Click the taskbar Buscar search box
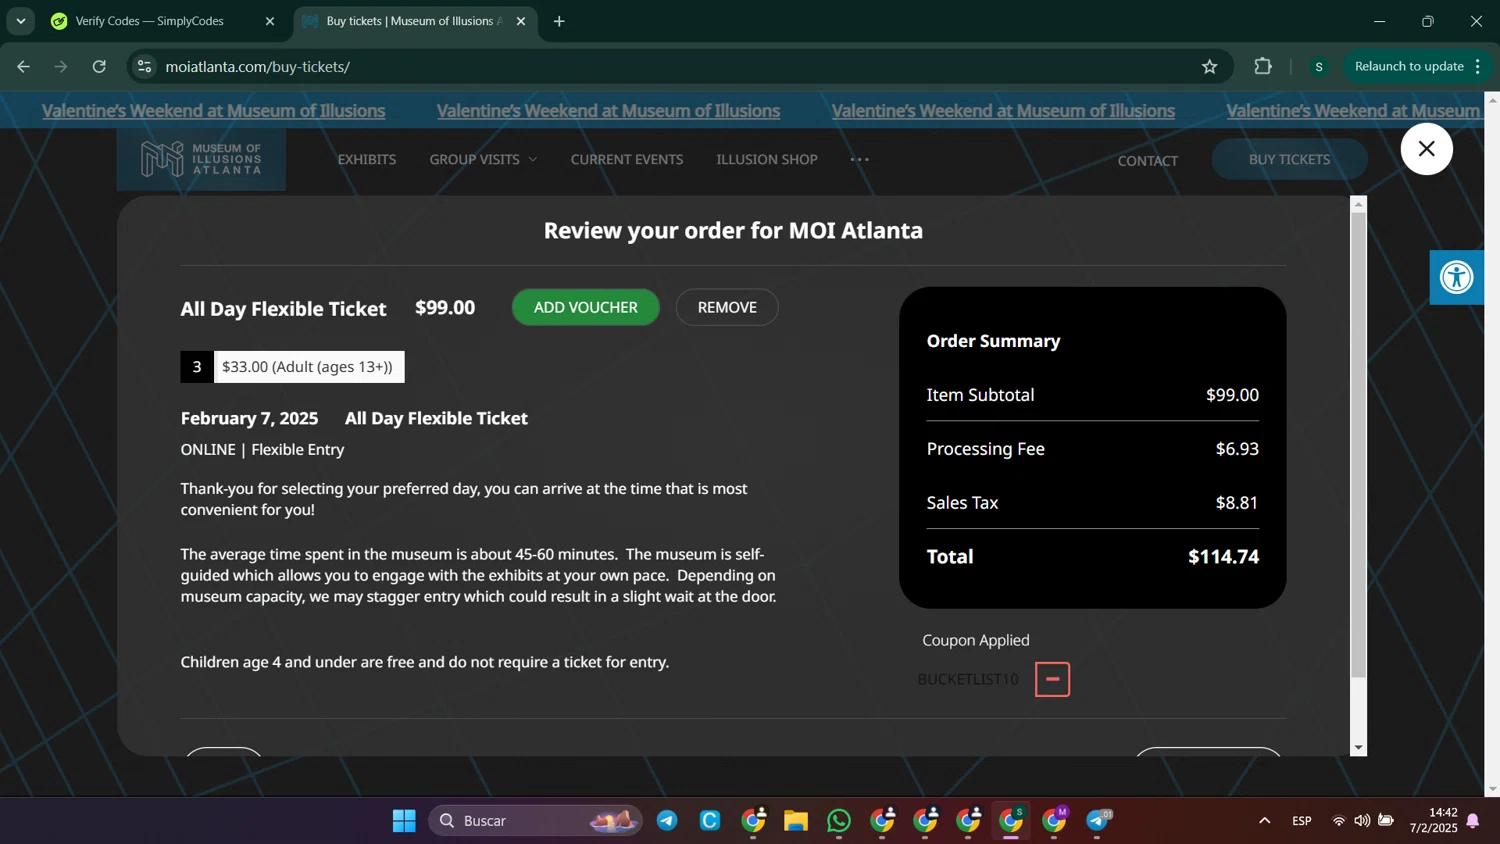 tap(536, 821)
